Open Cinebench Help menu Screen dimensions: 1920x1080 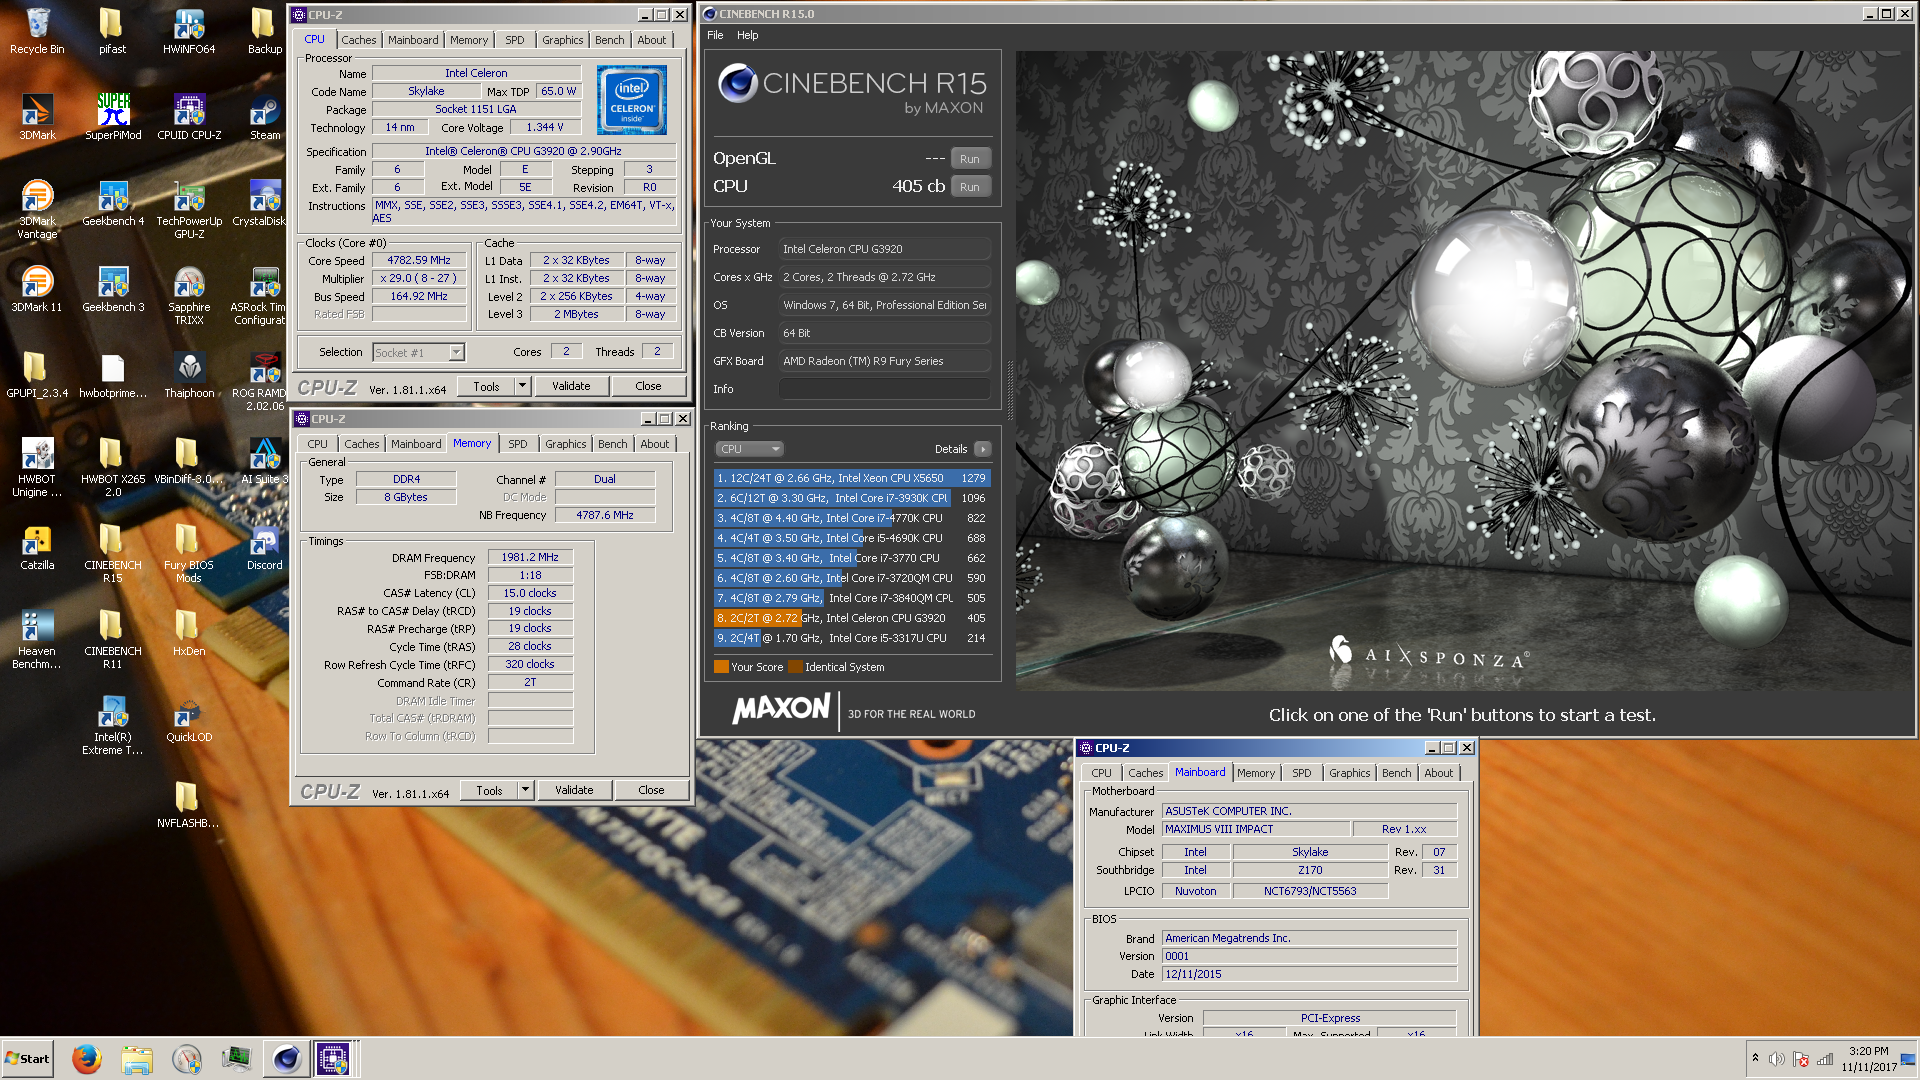point(748,35)
